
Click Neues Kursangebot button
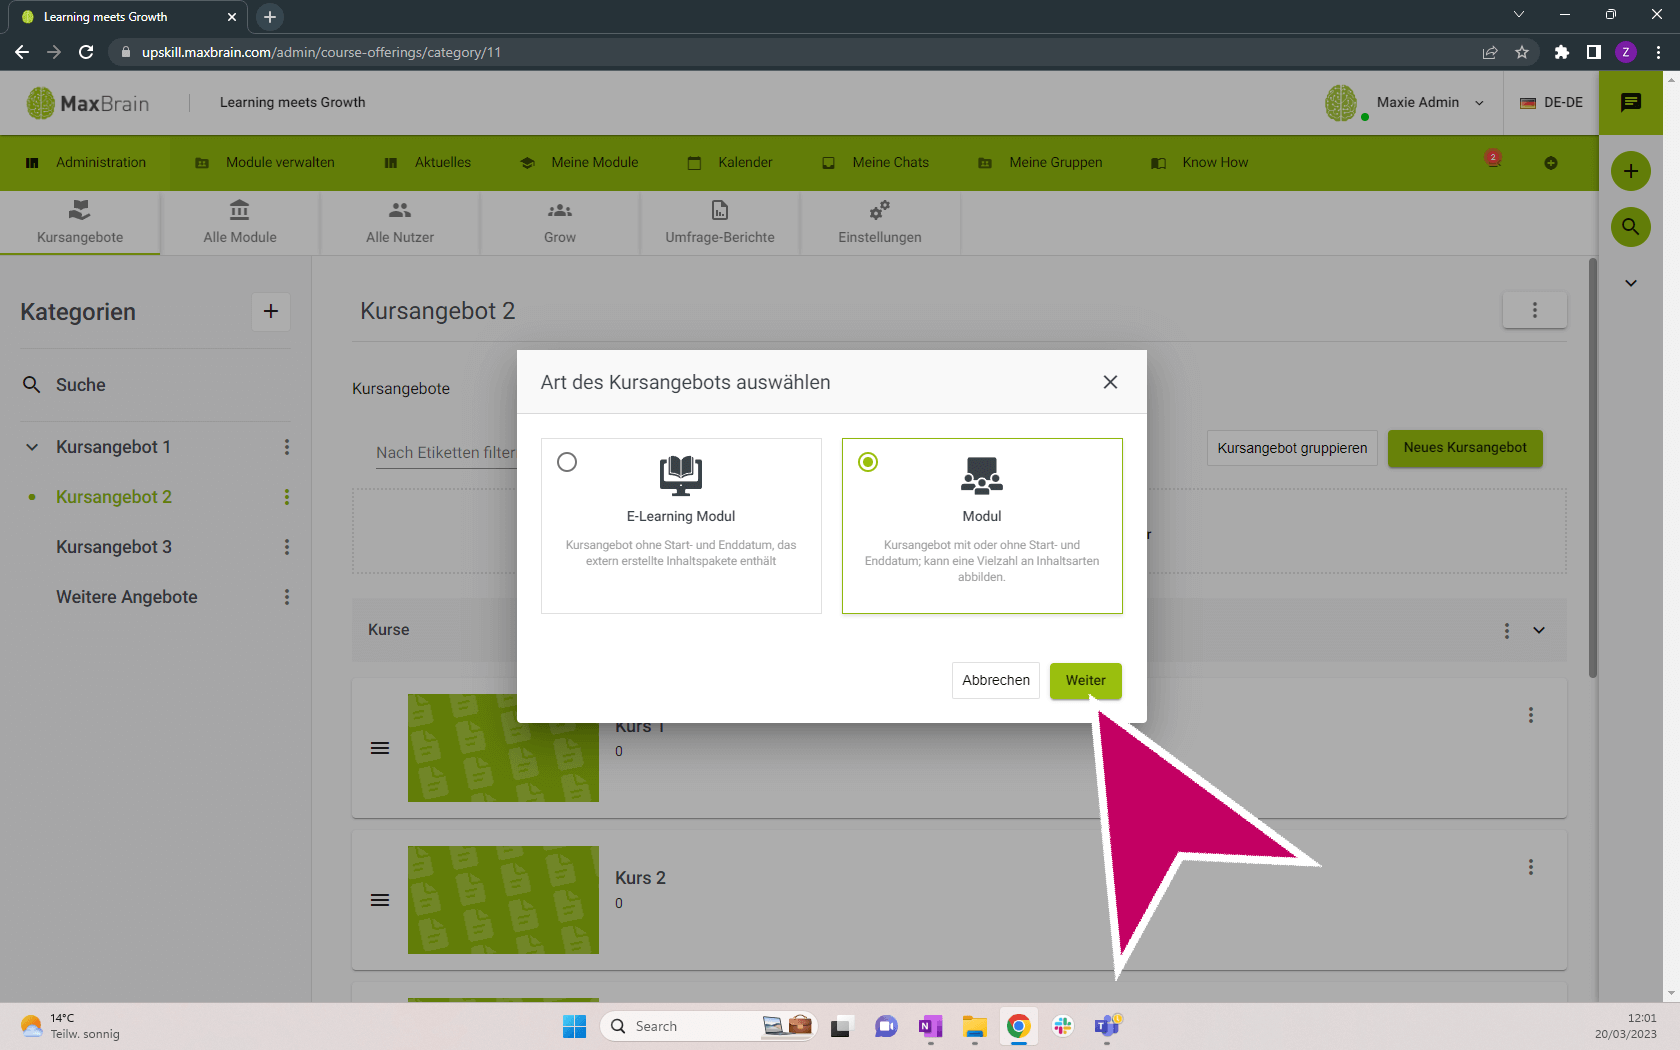1465,448
